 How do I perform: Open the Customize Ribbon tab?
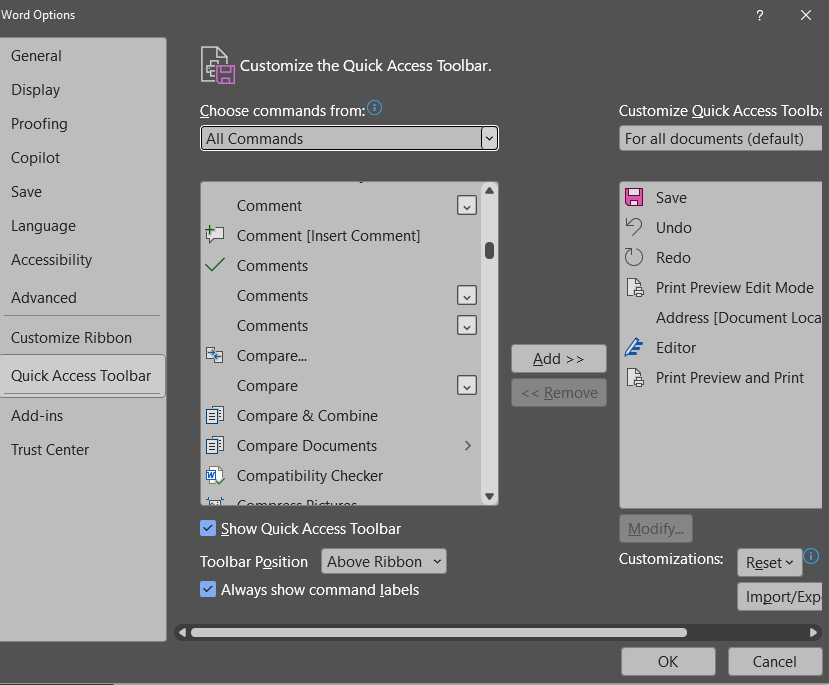pyautogui.click(x=83, y=337)
